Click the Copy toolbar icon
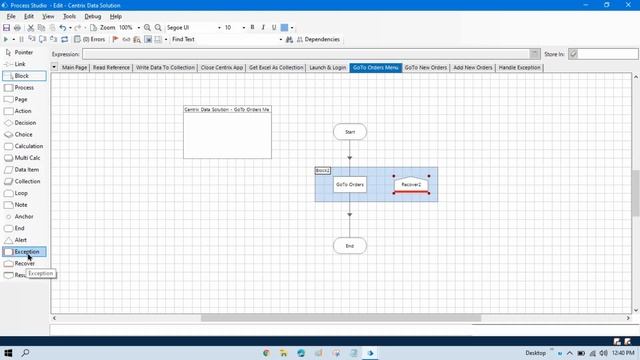The height and width of the screenshot is (360, 640). (x=41, y=27)
